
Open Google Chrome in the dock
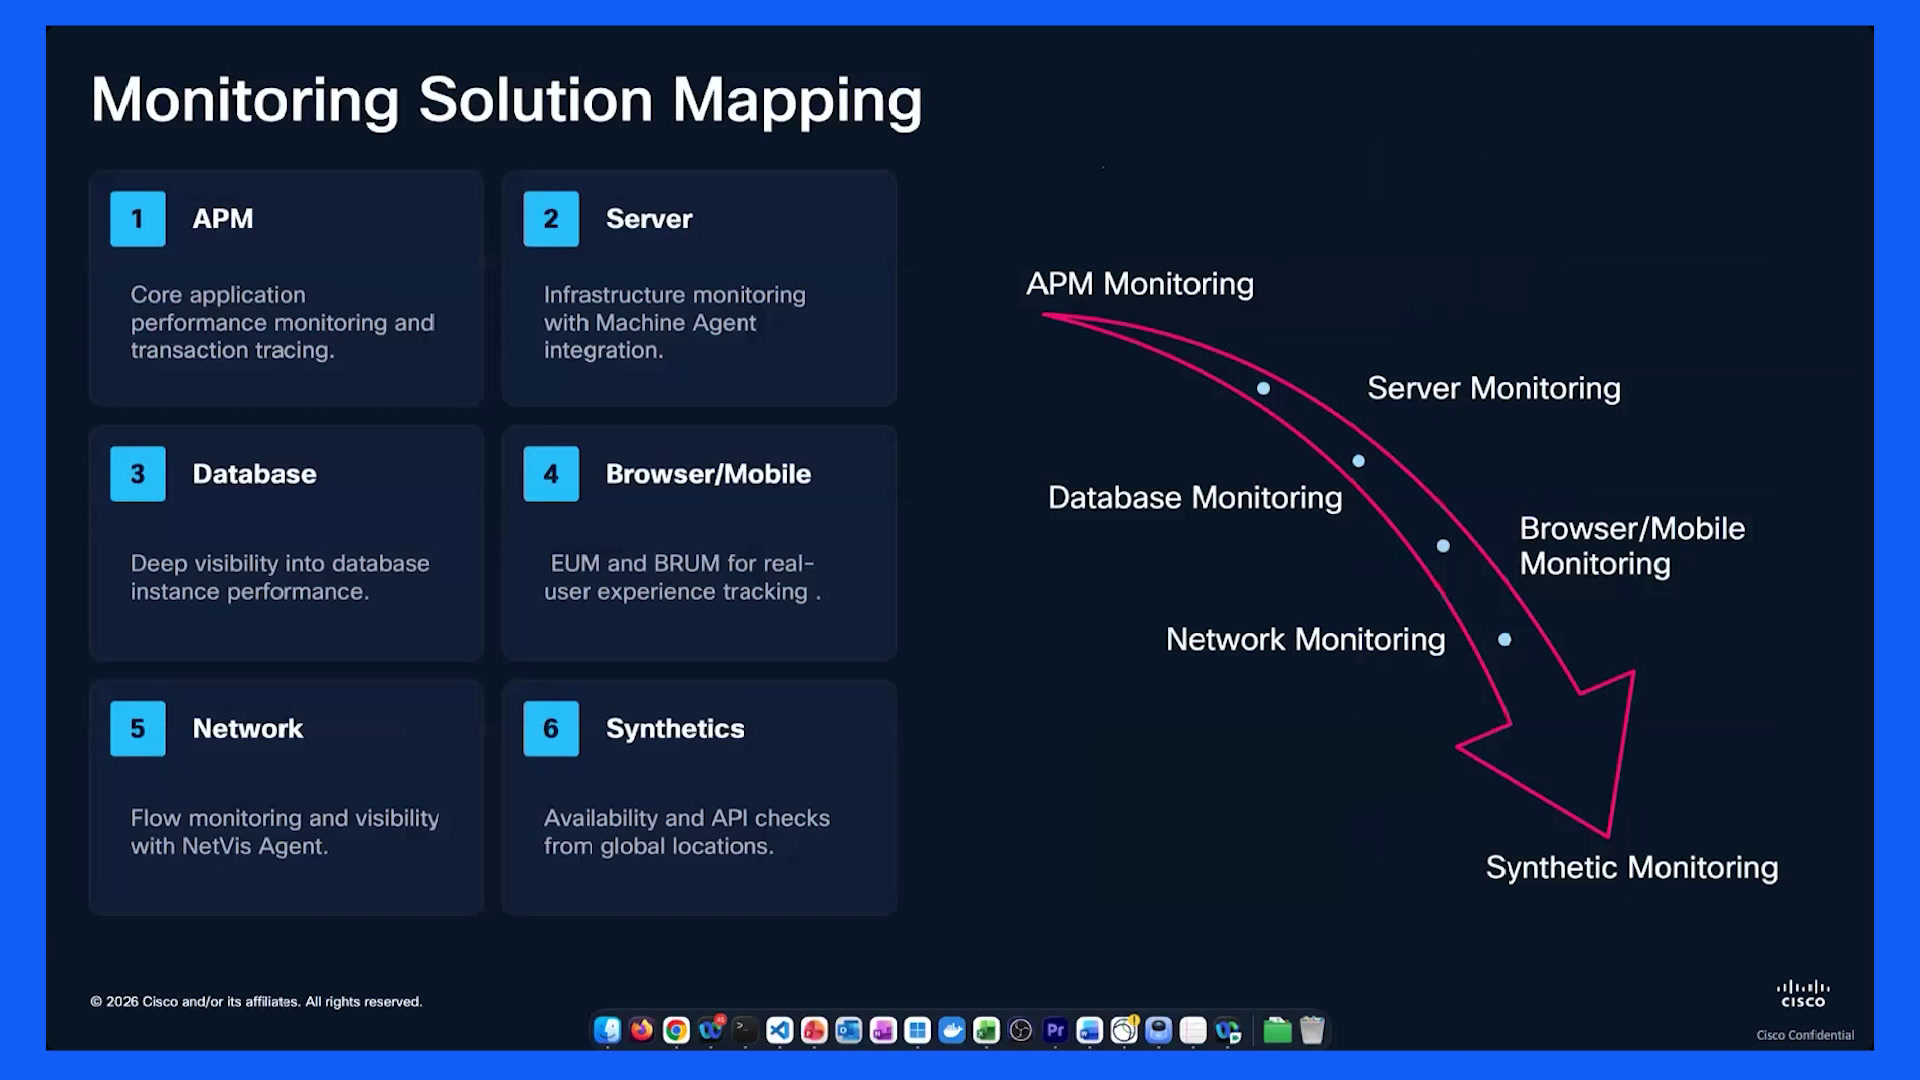pyautogui.click(x=676, y=1030)
